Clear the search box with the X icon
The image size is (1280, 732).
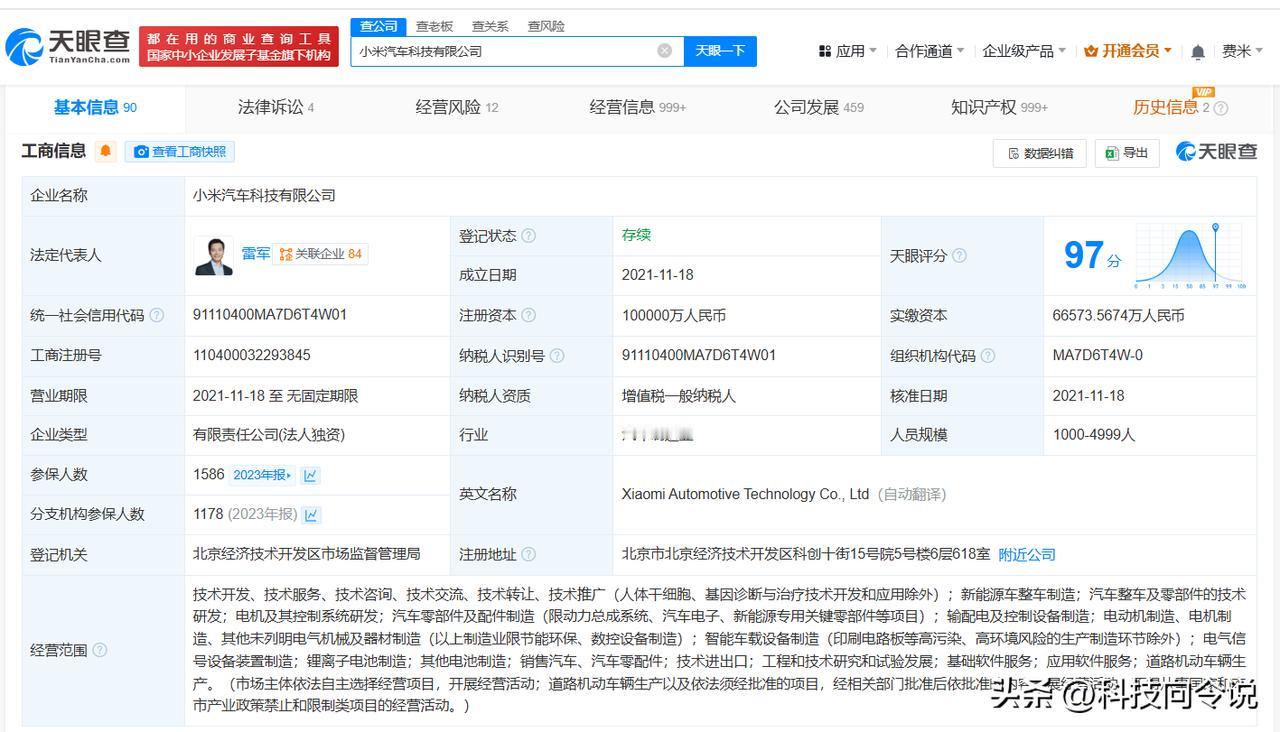664,51
